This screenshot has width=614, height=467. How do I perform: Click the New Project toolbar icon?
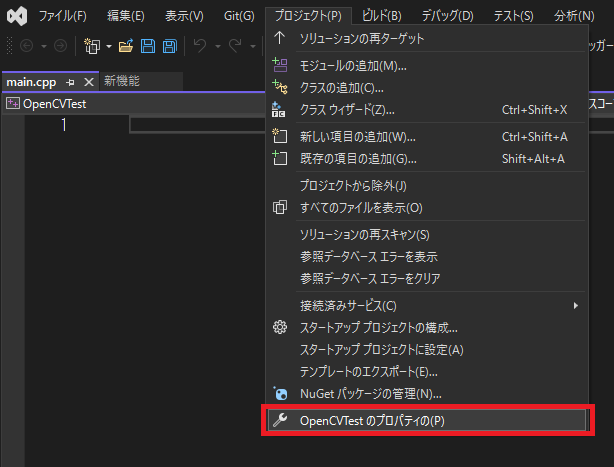[92, 46]
